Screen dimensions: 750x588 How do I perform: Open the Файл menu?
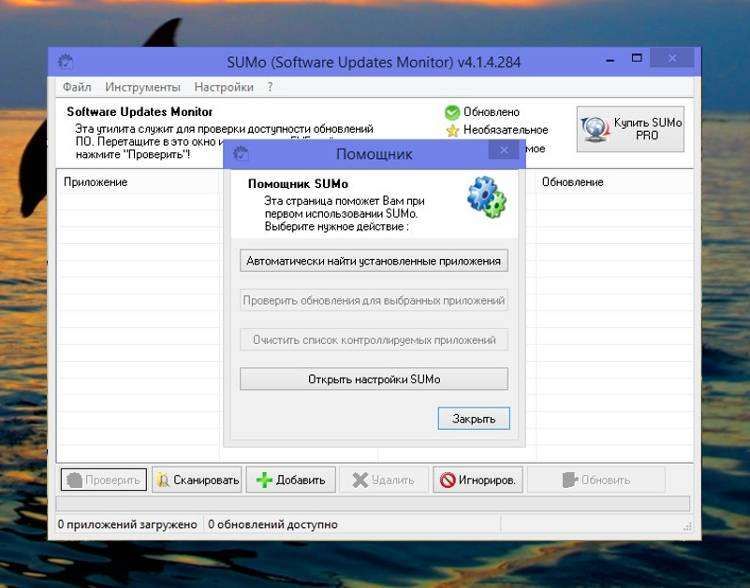click(77, 87)
